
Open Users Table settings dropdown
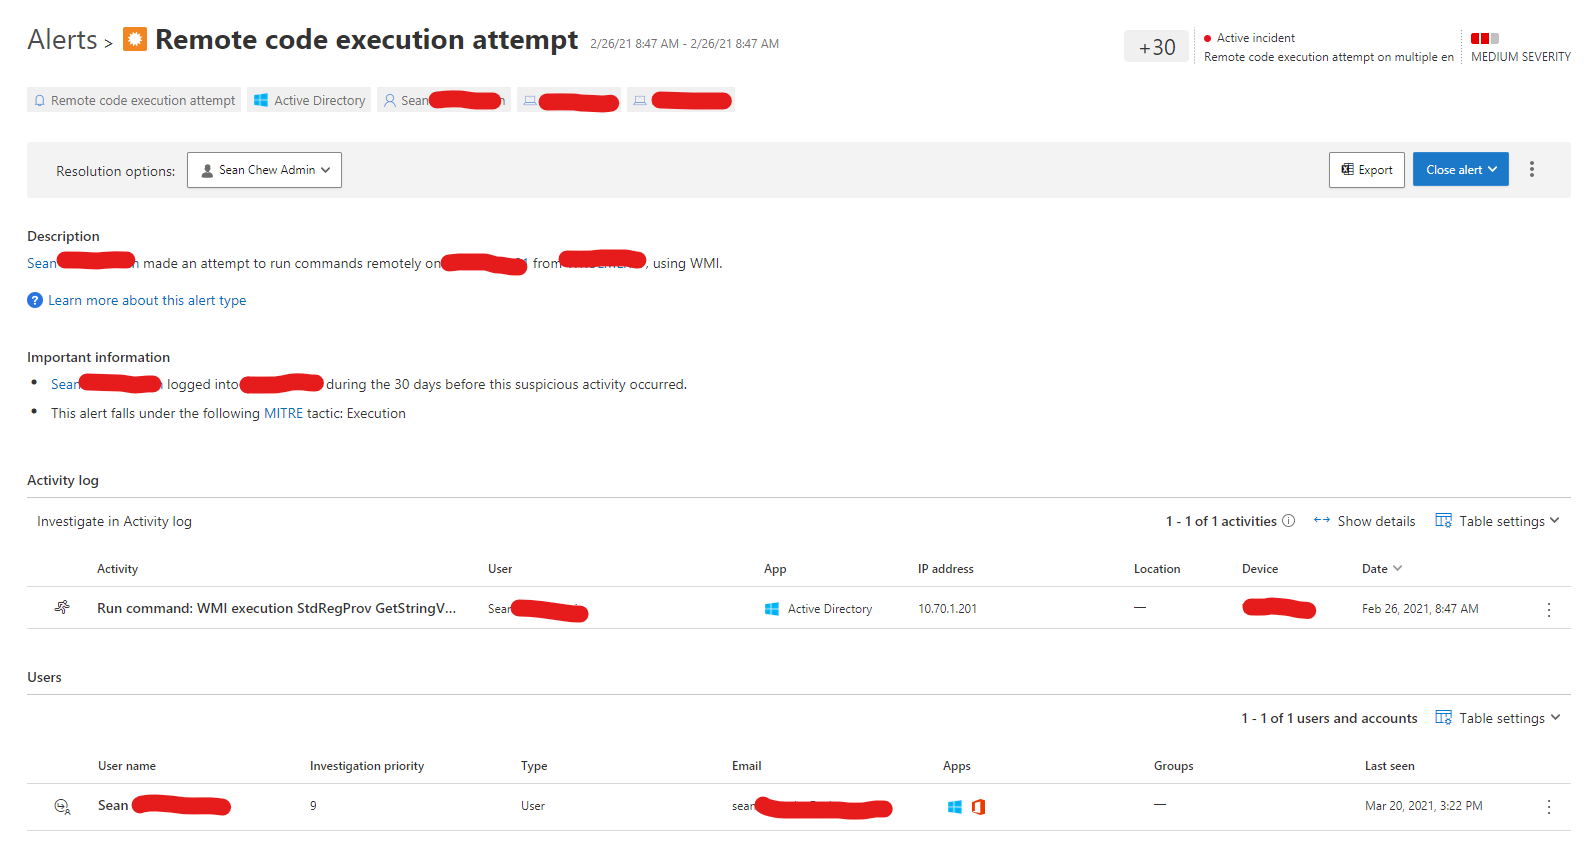[x=1497, y=718]
